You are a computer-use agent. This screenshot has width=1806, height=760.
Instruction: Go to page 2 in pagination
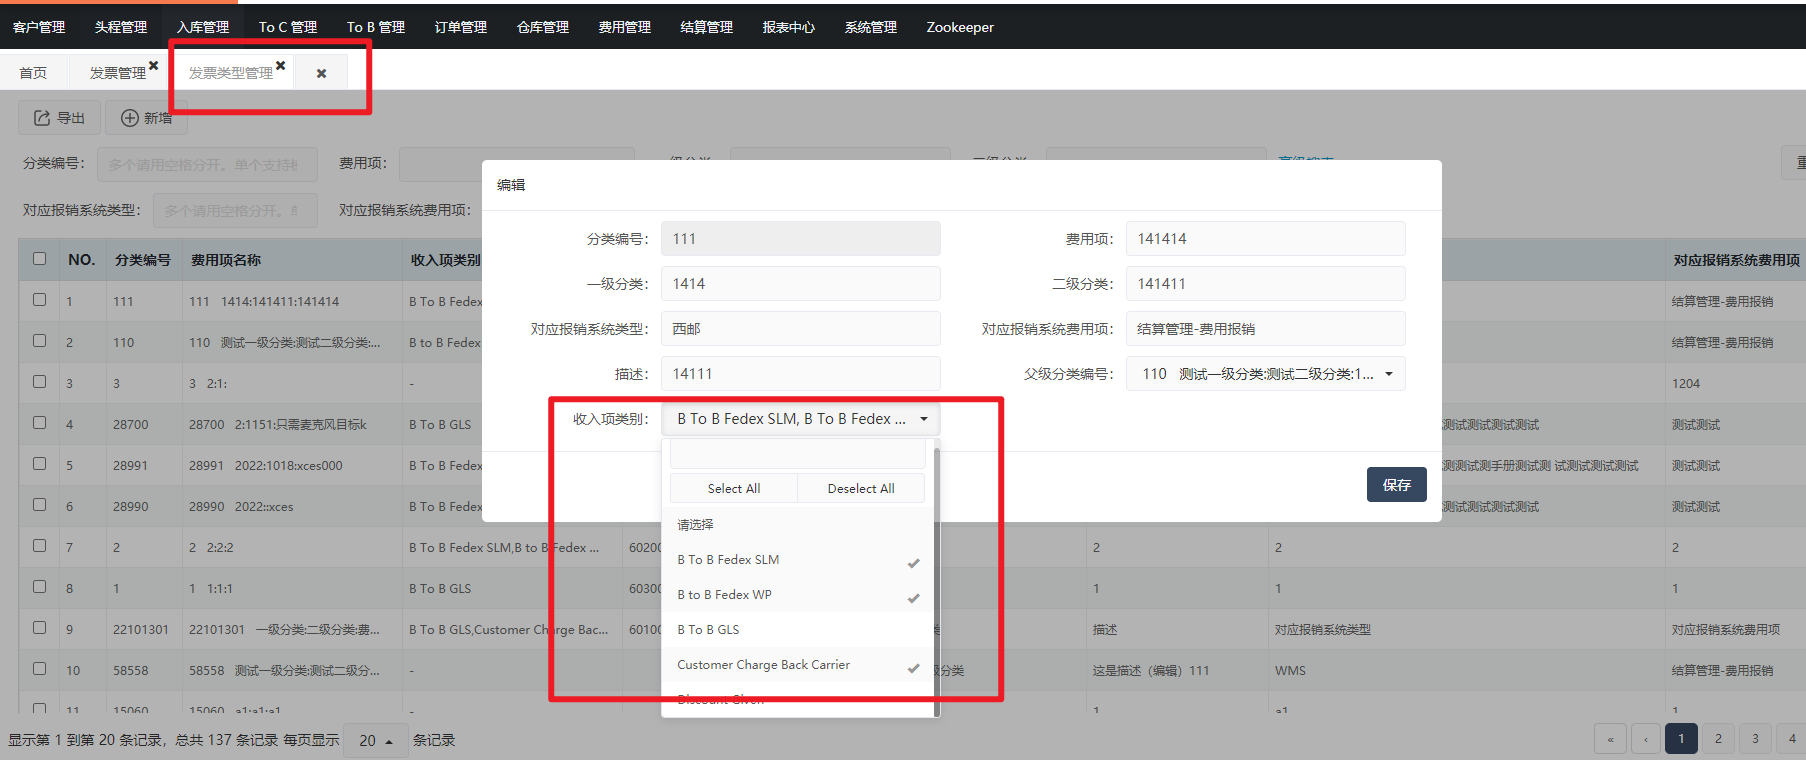[x=1718, y=739]
